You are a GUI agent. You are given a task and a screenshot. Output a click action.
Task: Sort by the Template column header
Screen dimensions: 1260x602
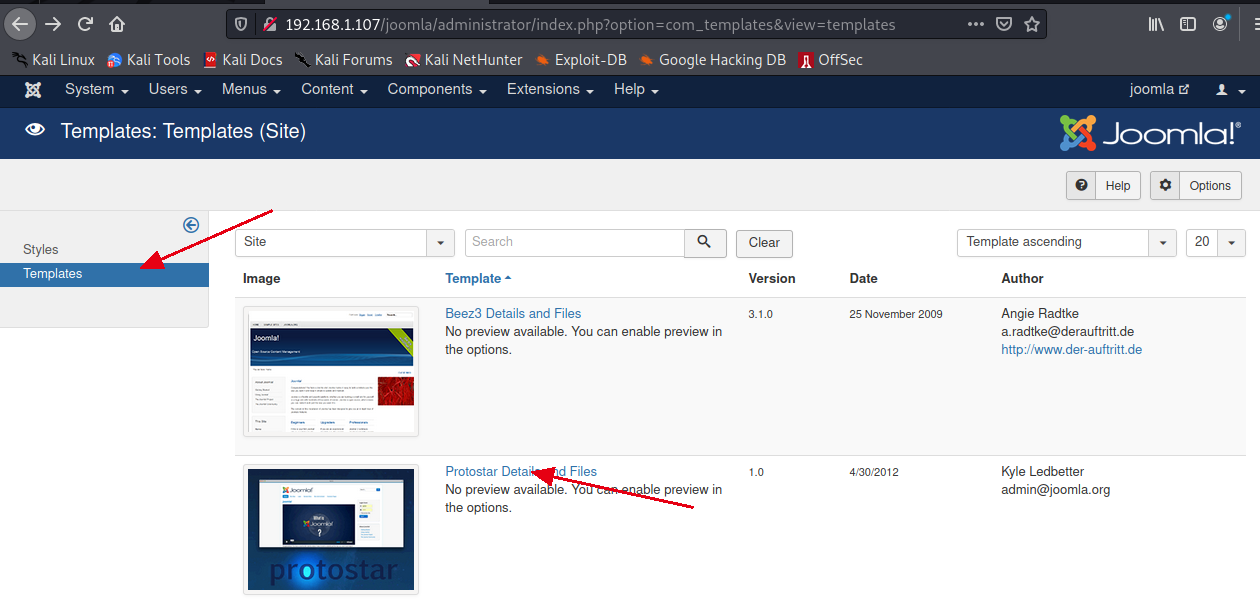[478, 278]
